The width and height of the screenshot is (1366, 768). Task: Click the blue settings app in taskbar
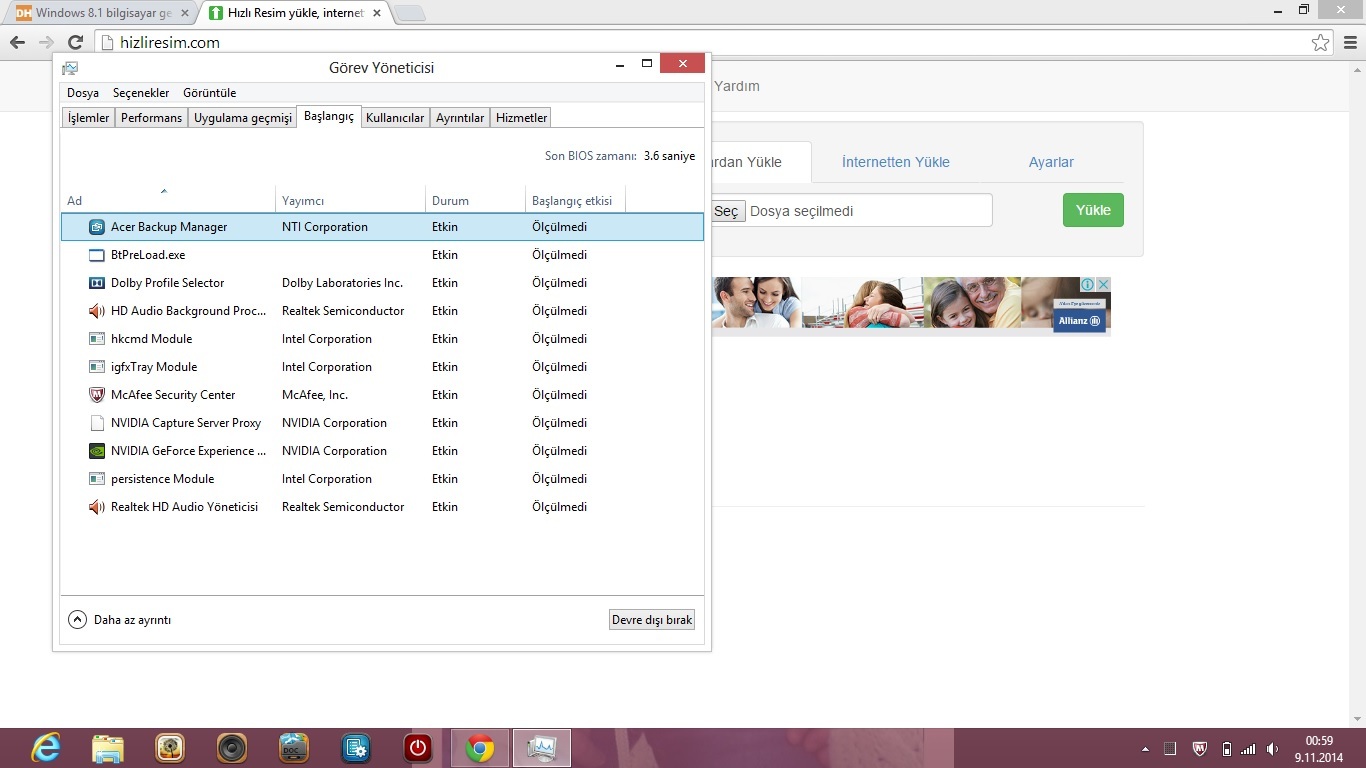coord(356,748)
